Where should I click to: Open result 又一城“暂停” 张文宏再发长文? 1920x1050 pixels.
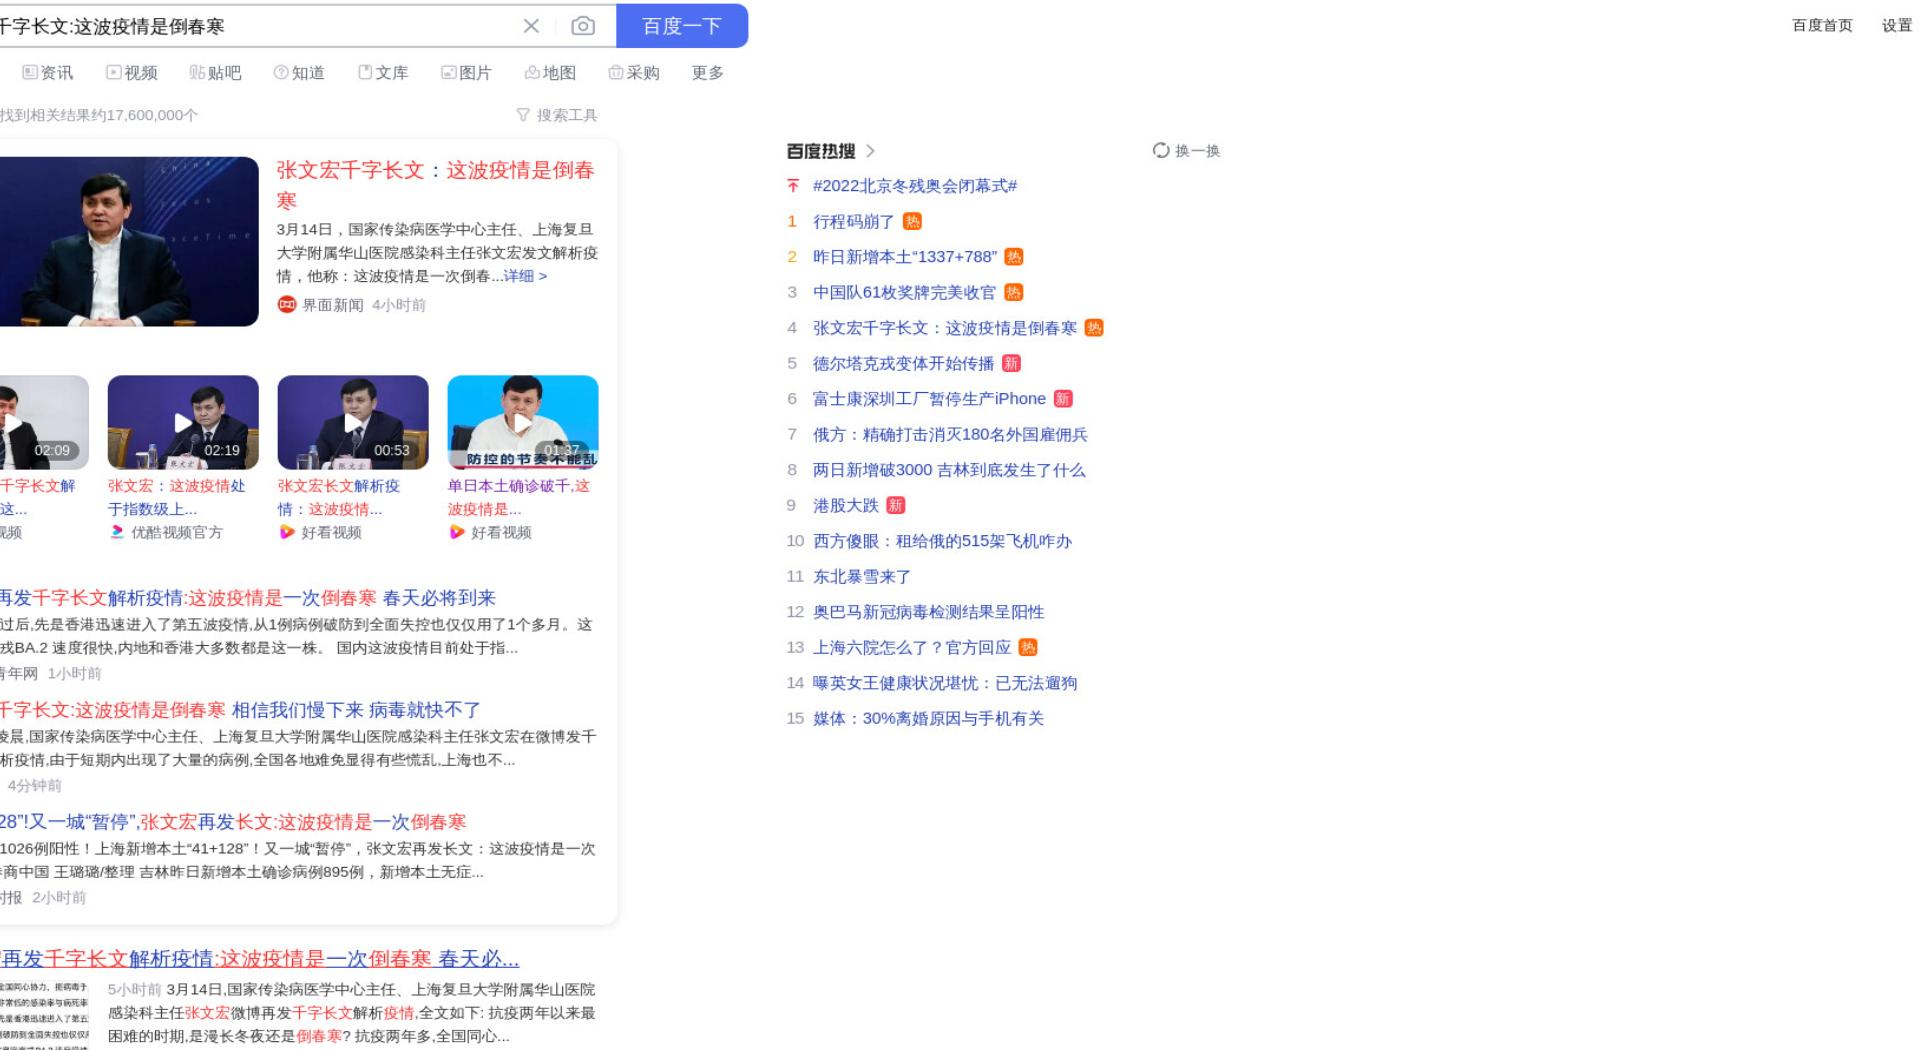point(233,822)
